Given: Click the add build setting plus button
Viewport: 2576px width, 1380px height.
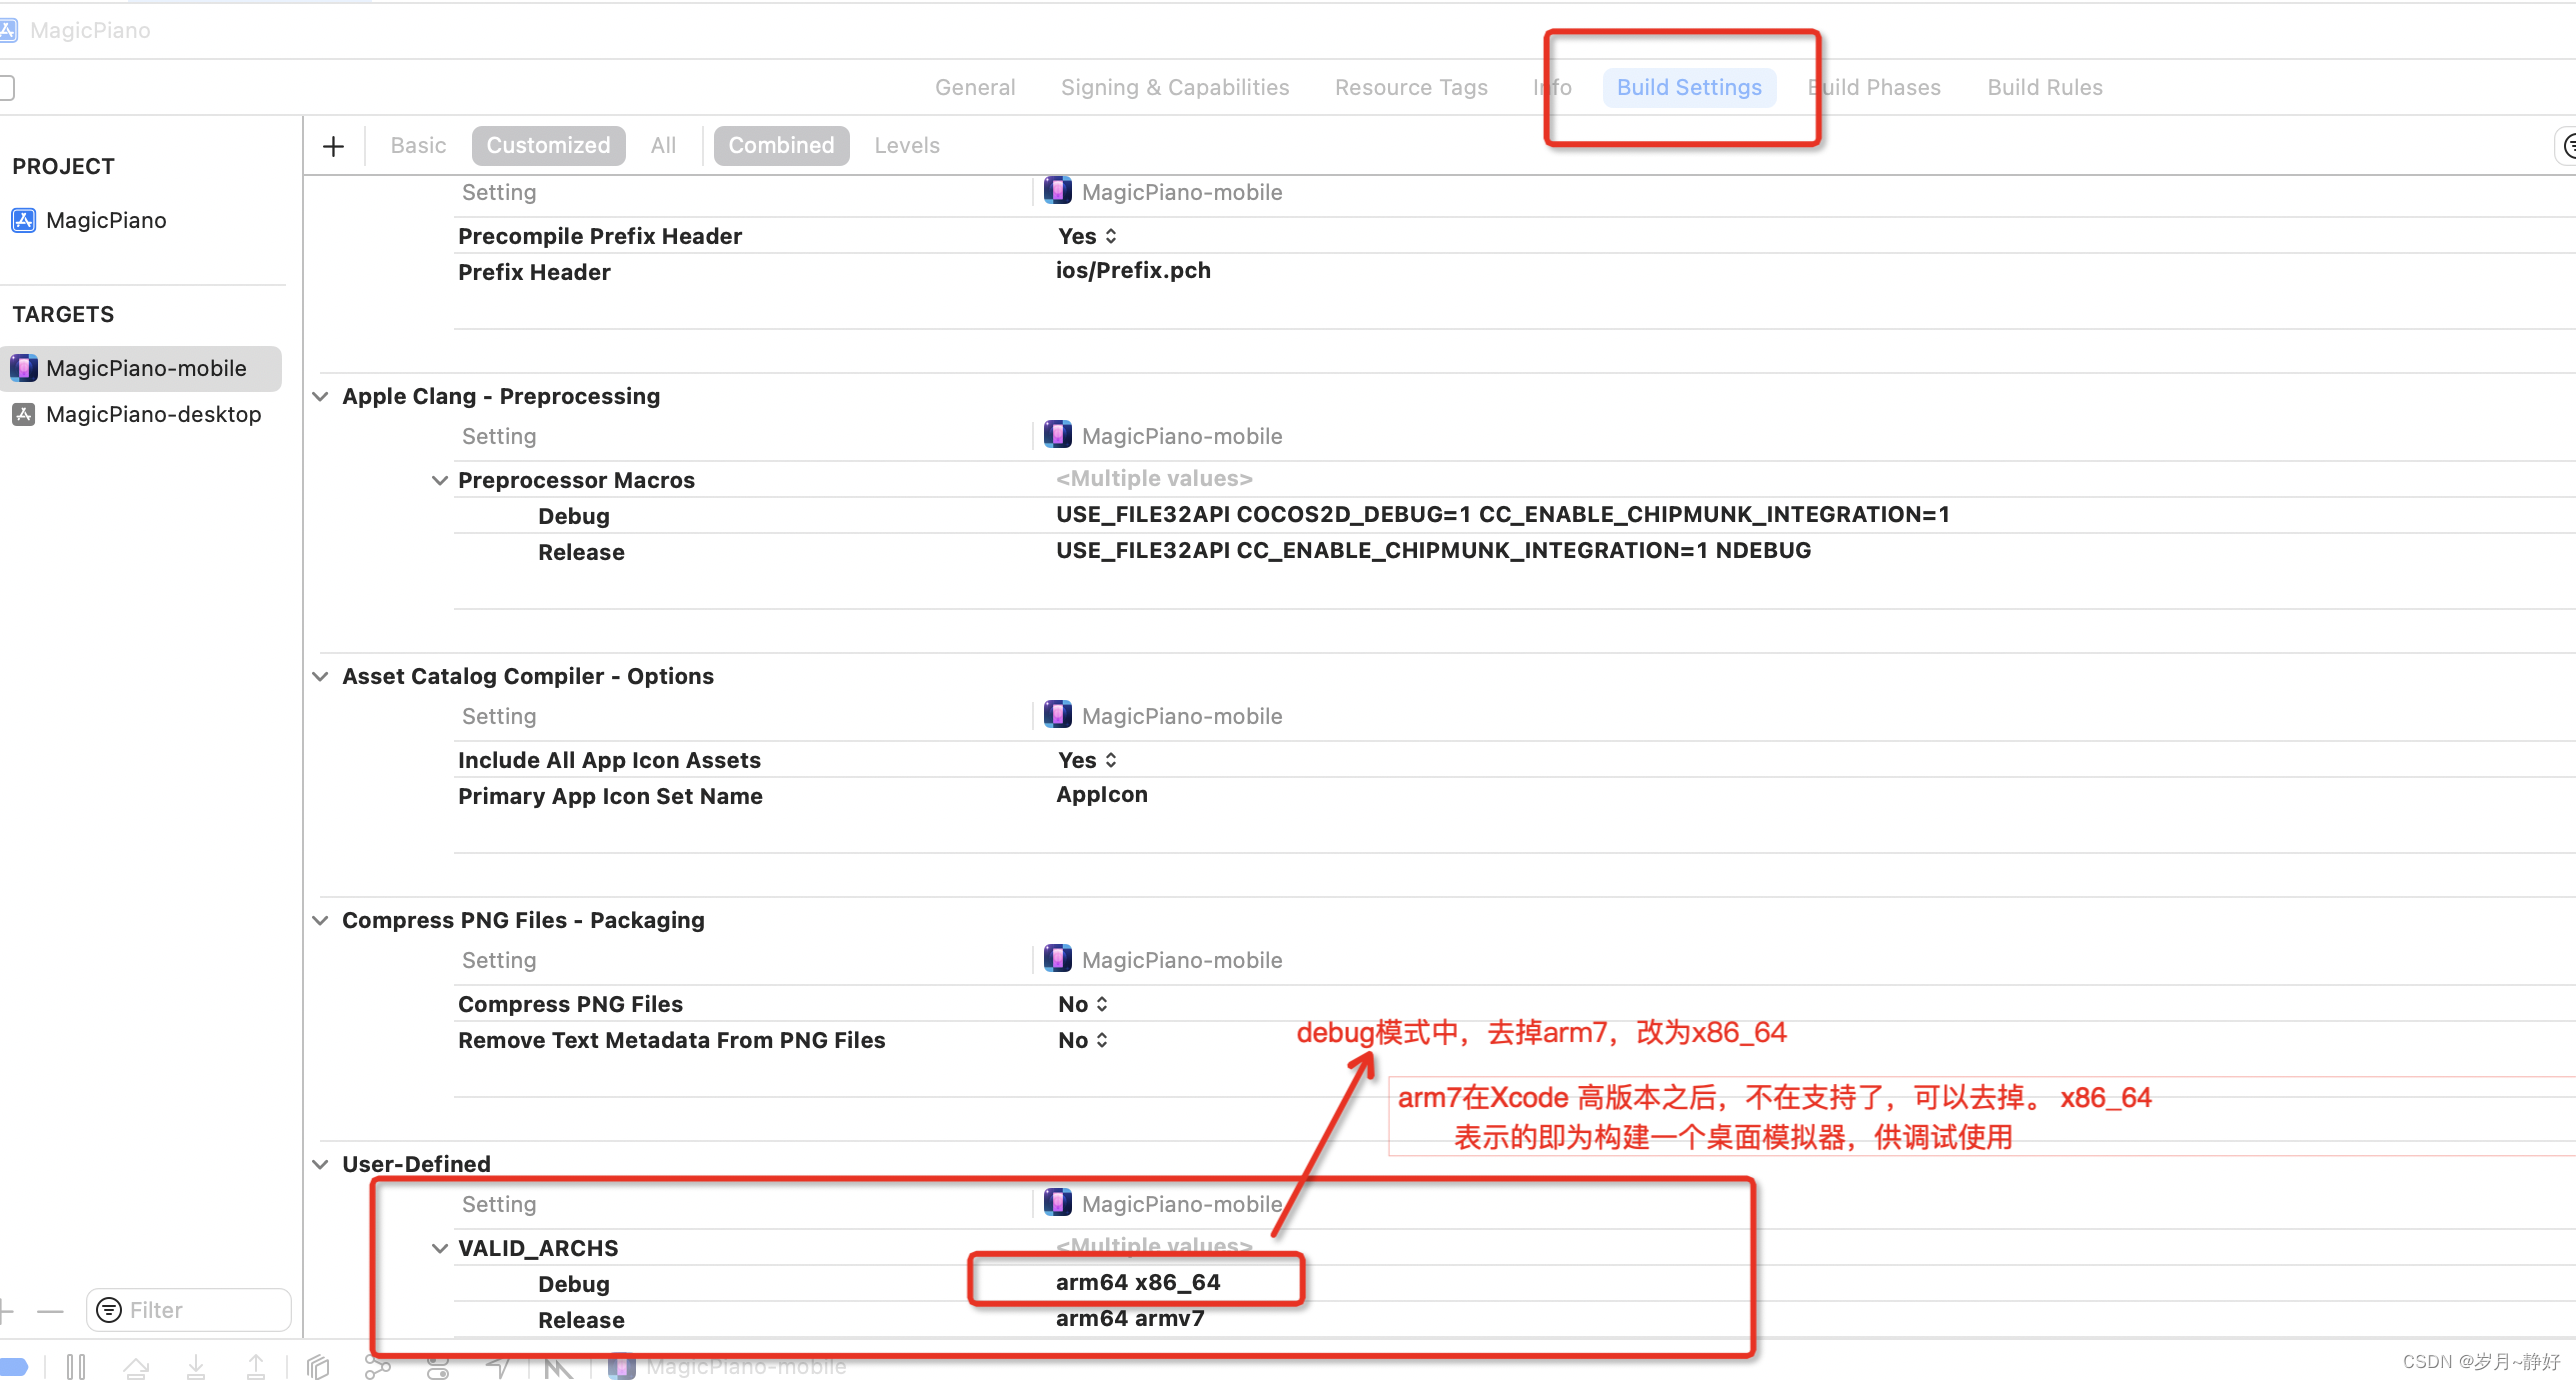Looking at the screenshot, I should coord(334,146).
